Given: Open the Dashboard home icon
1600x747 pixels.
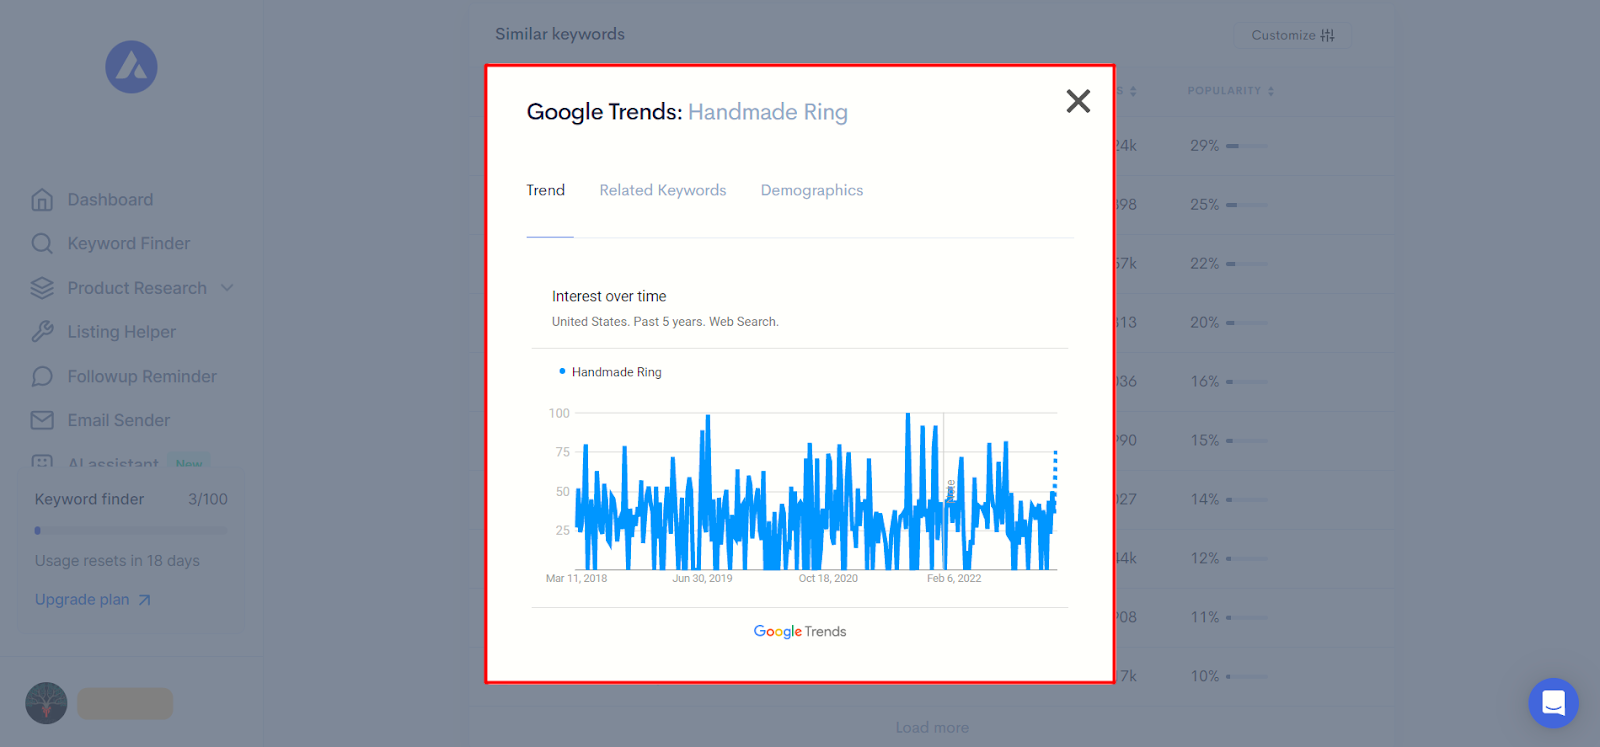Looking at the screenshot, I should (x=42, y=200).
